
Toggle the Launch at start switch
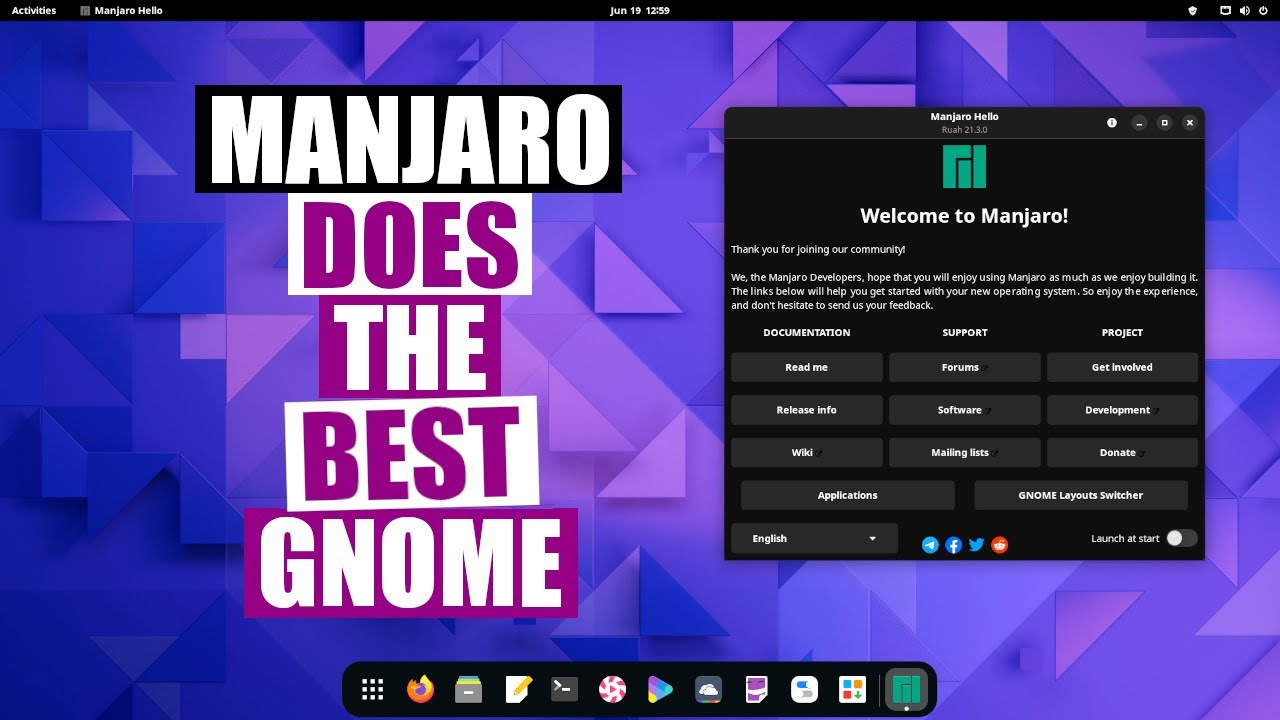coord(1181,538)
